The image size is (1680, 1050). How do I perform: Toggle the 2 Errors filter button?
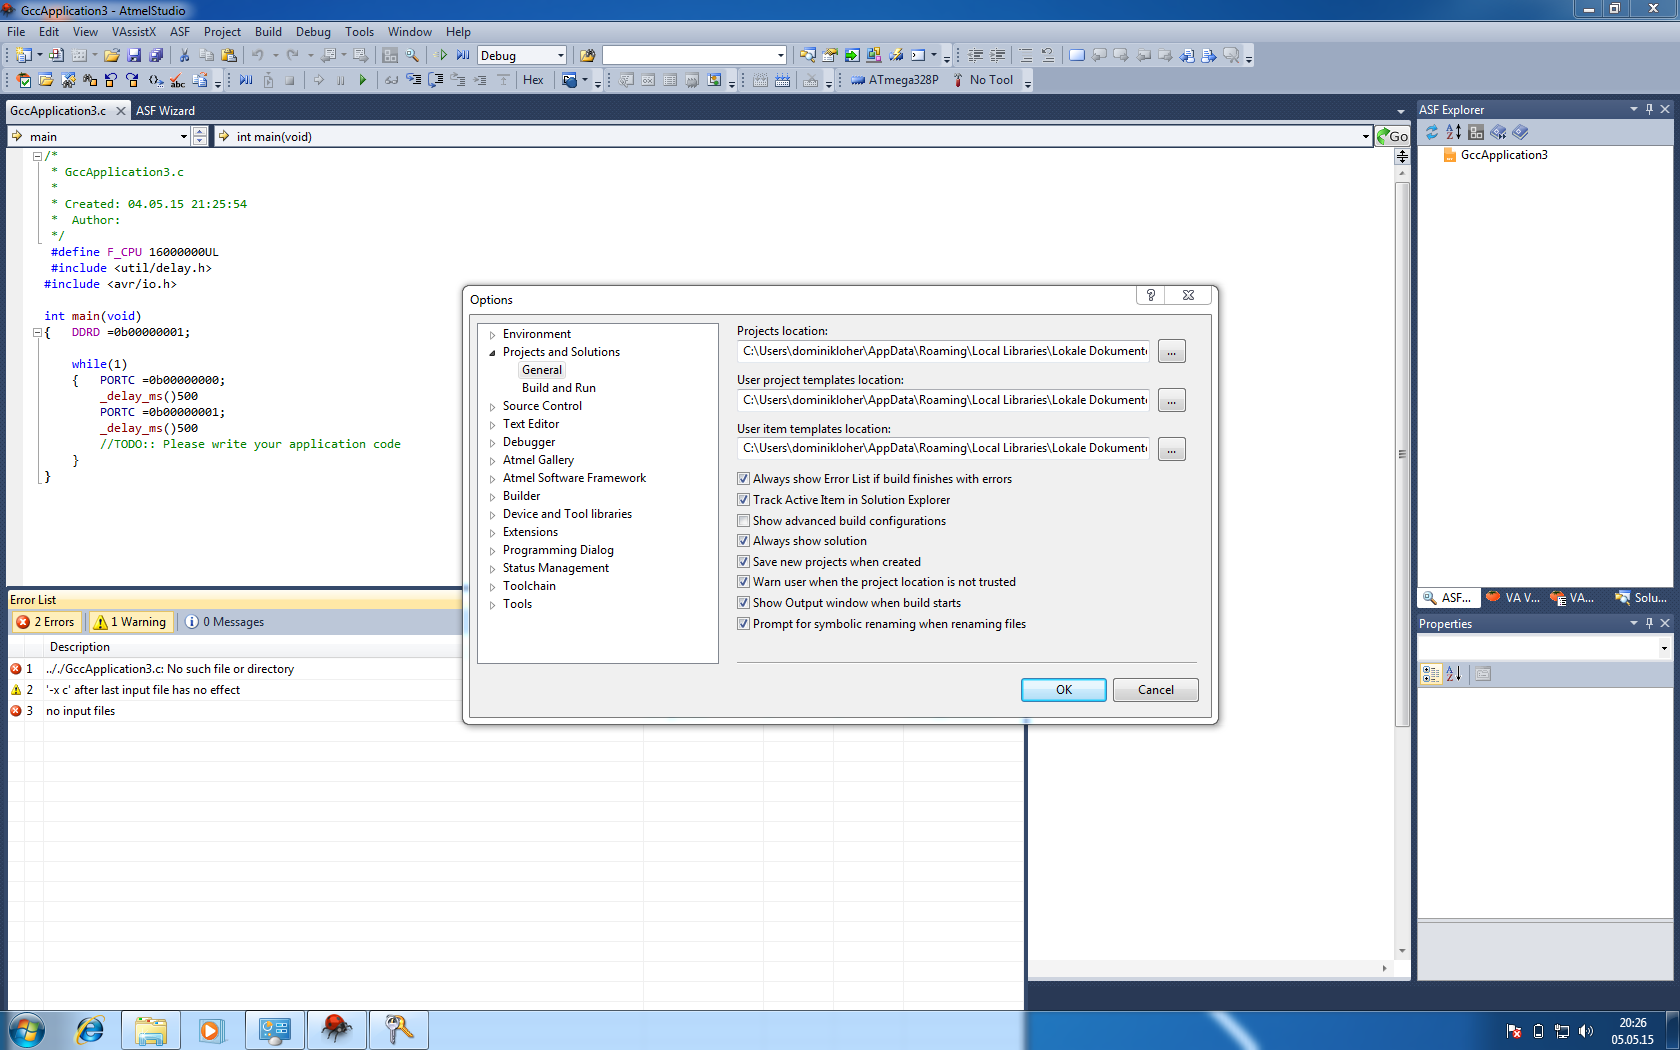click(x=46, y=622)
